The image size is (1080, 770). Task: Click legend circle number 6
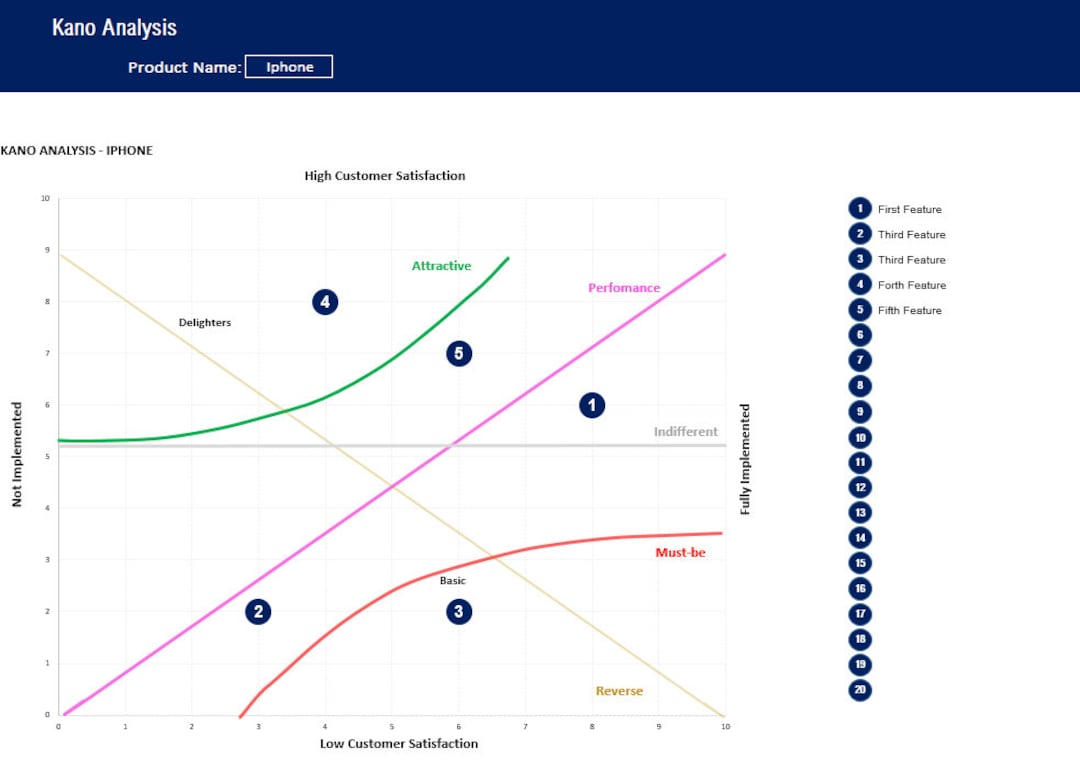click(x=860, y=335)
